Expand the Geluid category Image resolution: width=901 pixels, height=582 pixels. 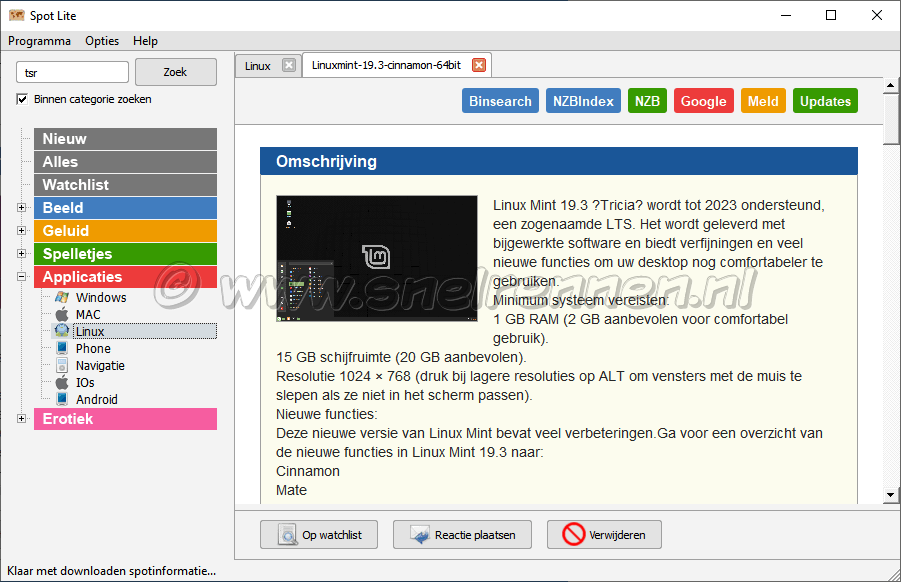(21, 230)
